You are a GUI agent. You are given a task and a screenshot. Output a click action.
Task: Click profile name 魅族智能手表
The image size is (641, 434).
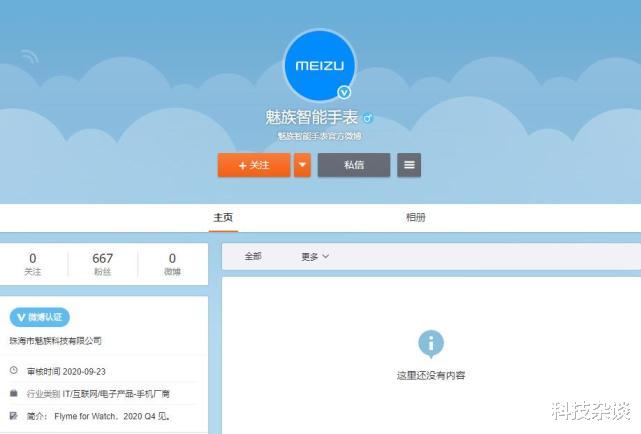tap(312, 118)
